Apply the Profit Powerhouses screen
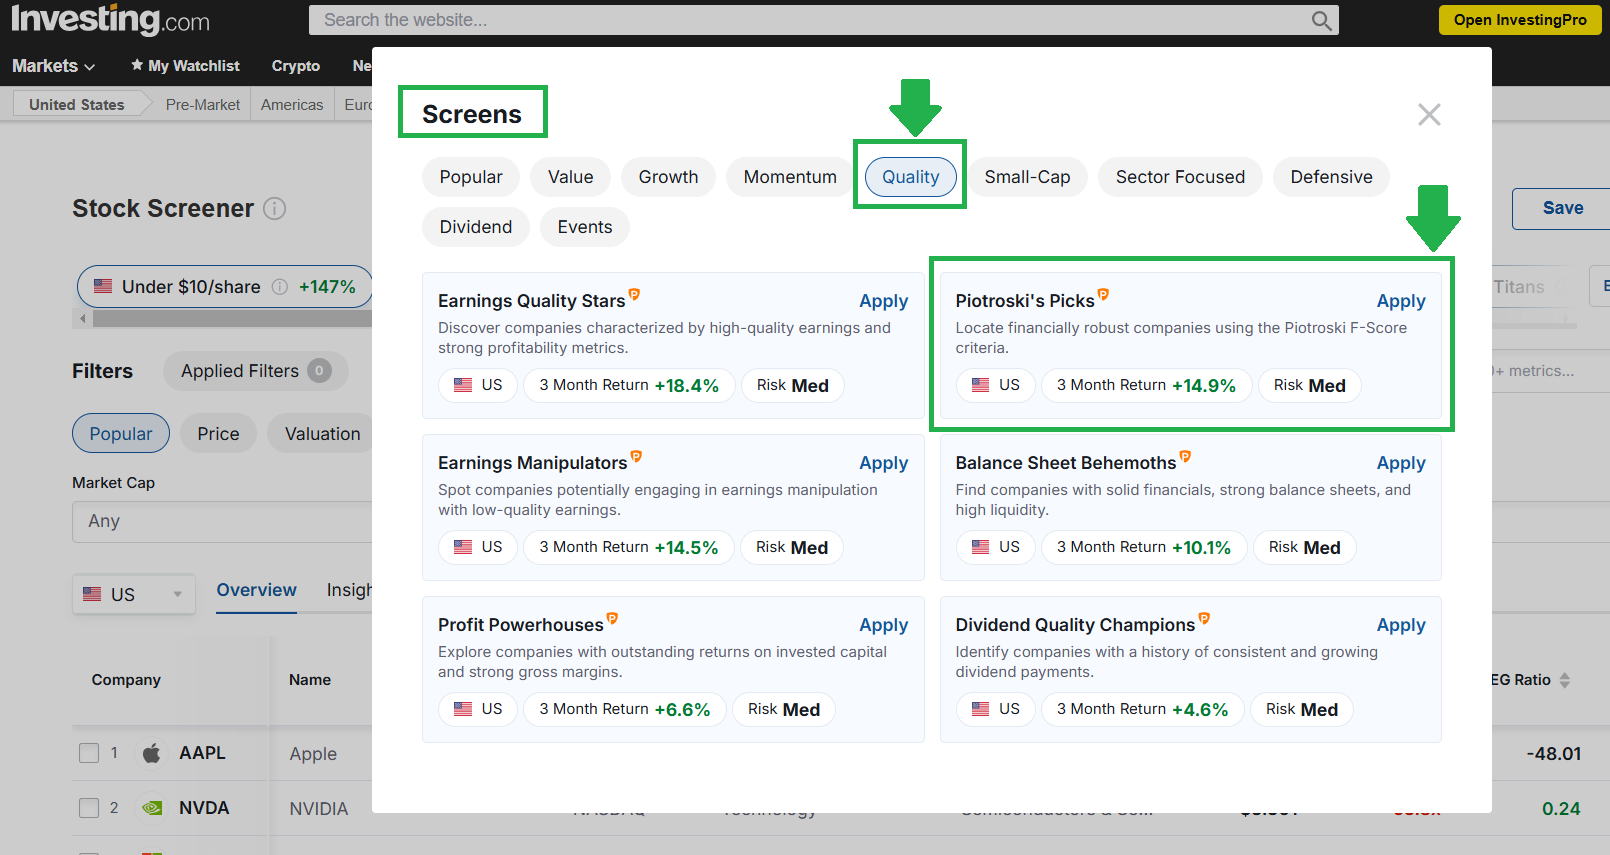 click(x=884, y=625)
